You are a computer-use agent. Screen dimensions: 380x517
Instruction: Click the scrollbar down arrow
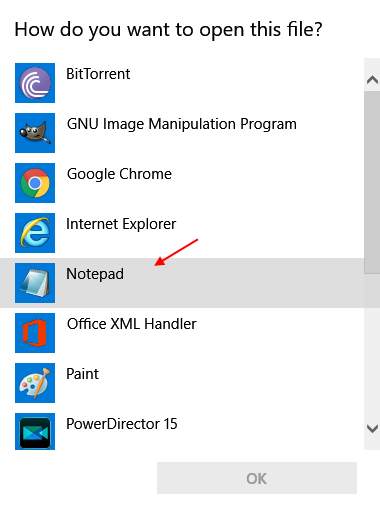coord(372,428)
